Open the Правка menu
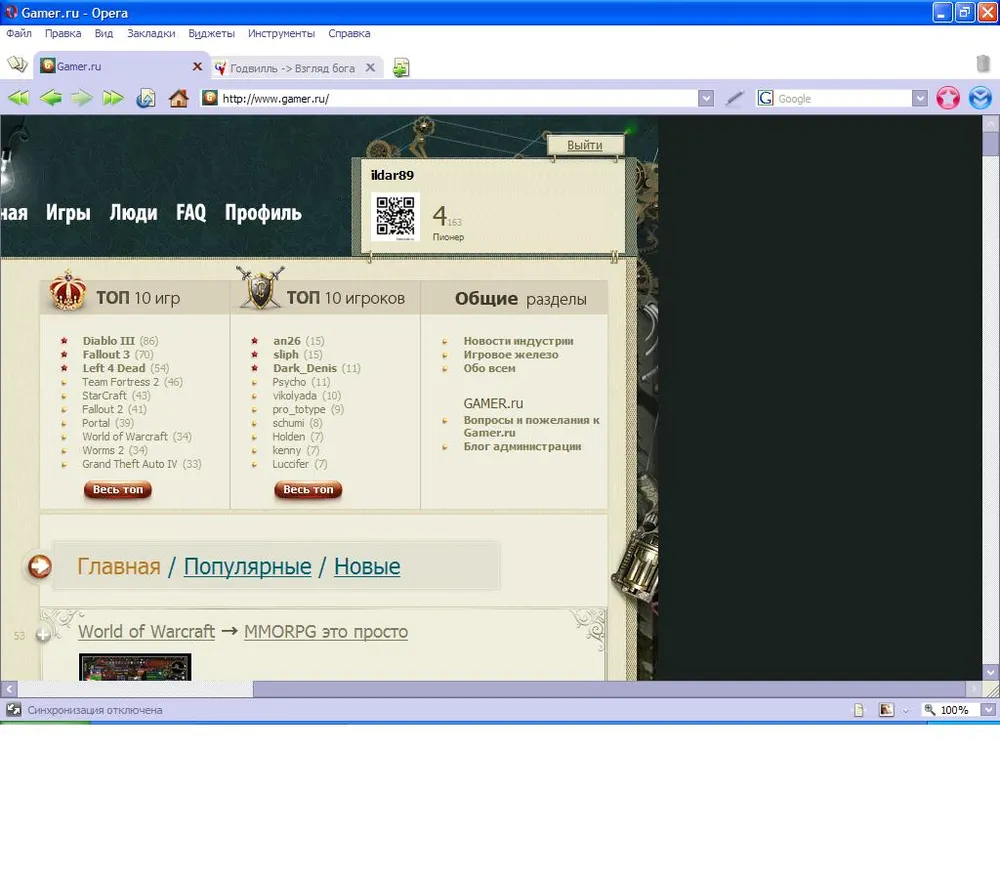Viewport: 1000px width, 879px height. [x=63, y=33]
